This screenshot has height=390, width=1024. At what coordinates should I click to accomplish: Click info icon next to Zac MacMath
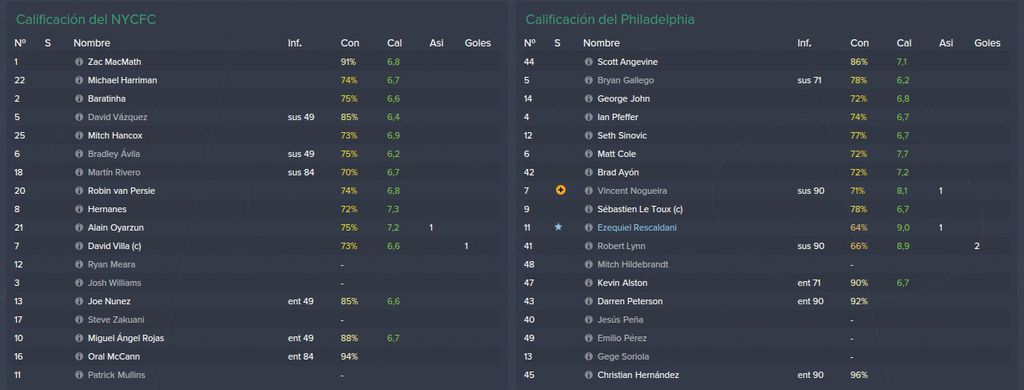pyautogui.click(x=79, y=62)
